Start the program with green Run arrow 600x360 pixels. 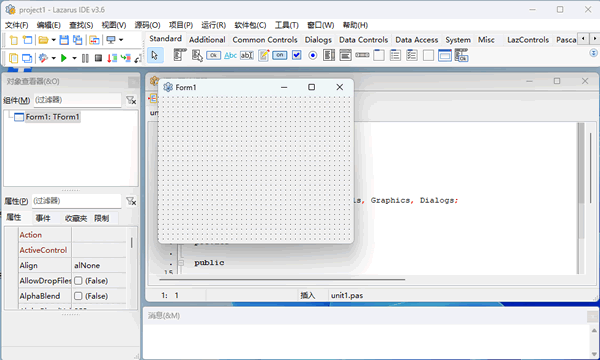(x=64, y=58)
